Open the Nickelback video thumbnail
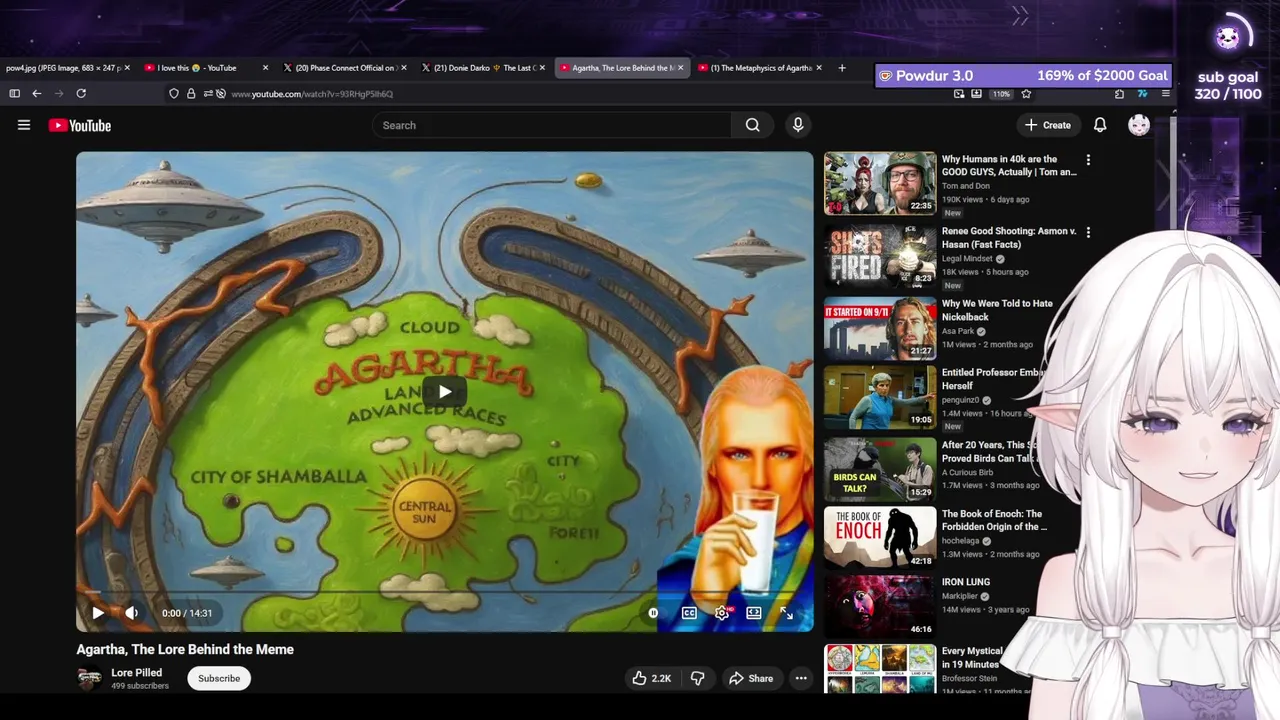 pyautogui.click(x=880, y=327)
